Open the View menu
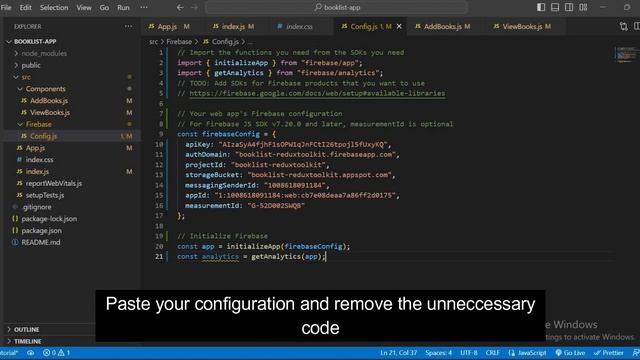This screenshot has height=360, width=640. click(84, 7)
